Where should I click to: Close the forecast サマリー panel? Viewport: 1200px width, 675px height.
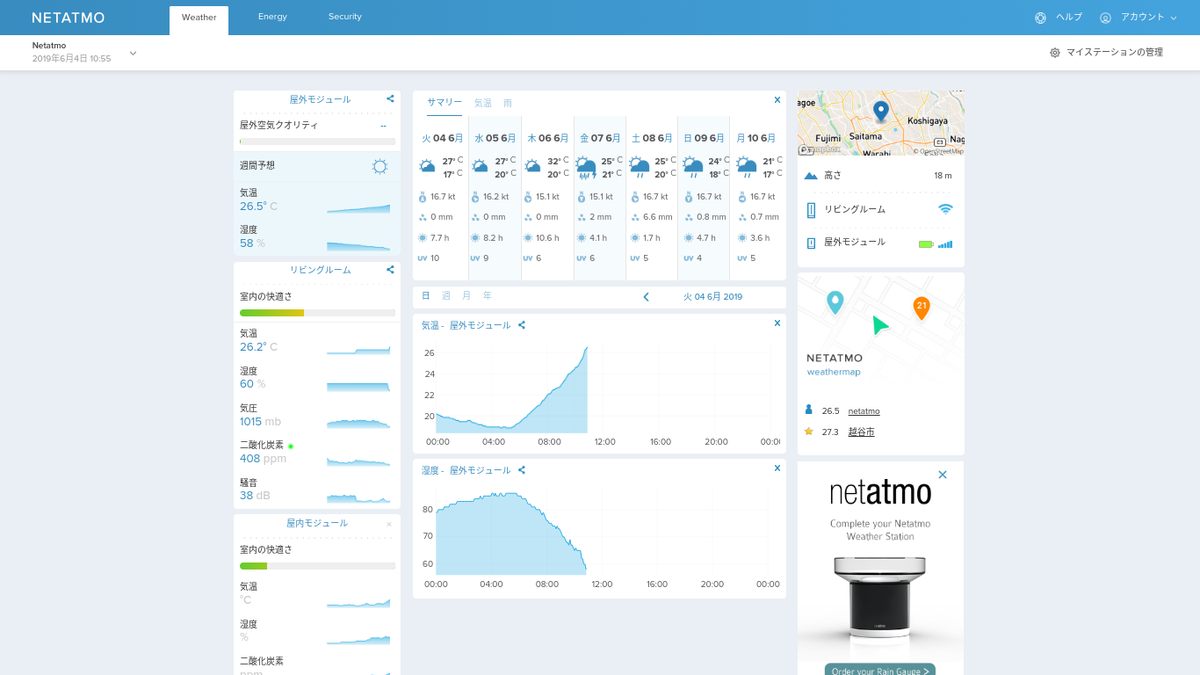coord(777,100)
